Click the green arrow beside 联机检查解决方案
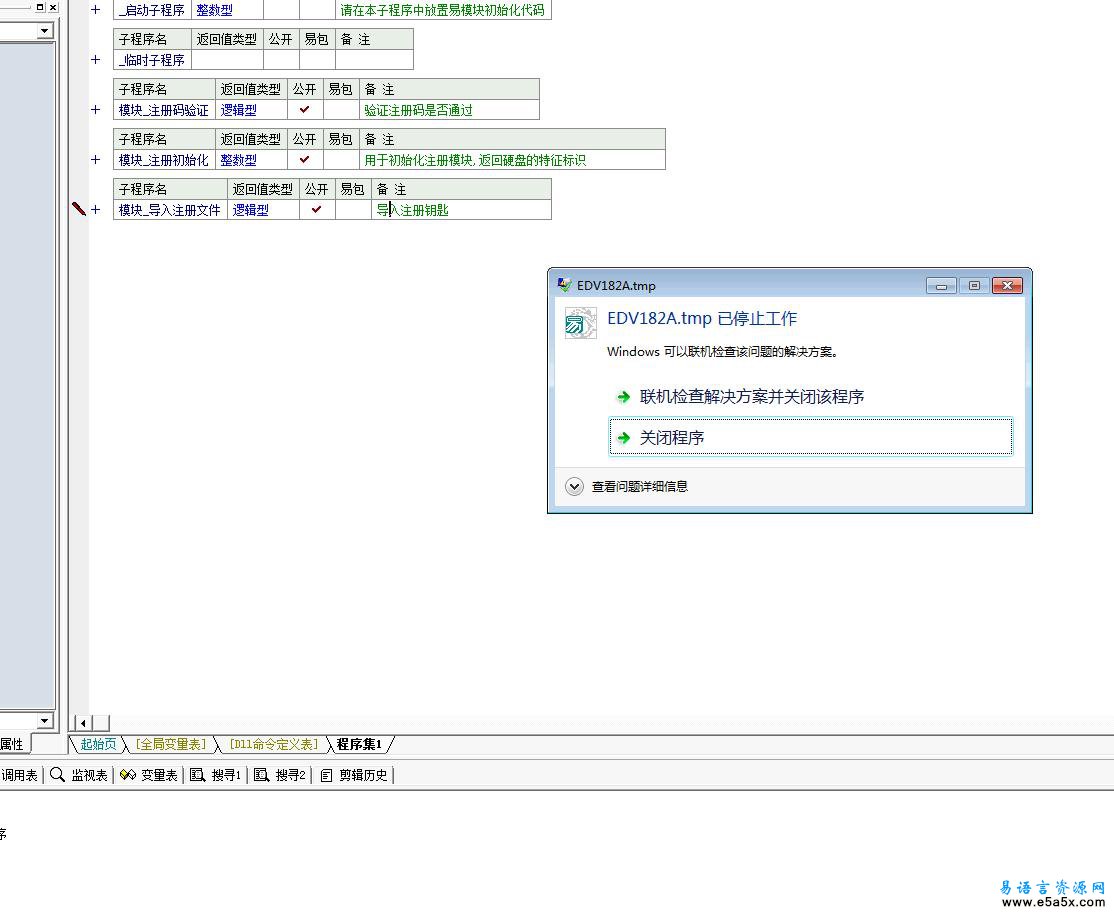The height and width of the screenshot is (915, 1114). point(623,397)
